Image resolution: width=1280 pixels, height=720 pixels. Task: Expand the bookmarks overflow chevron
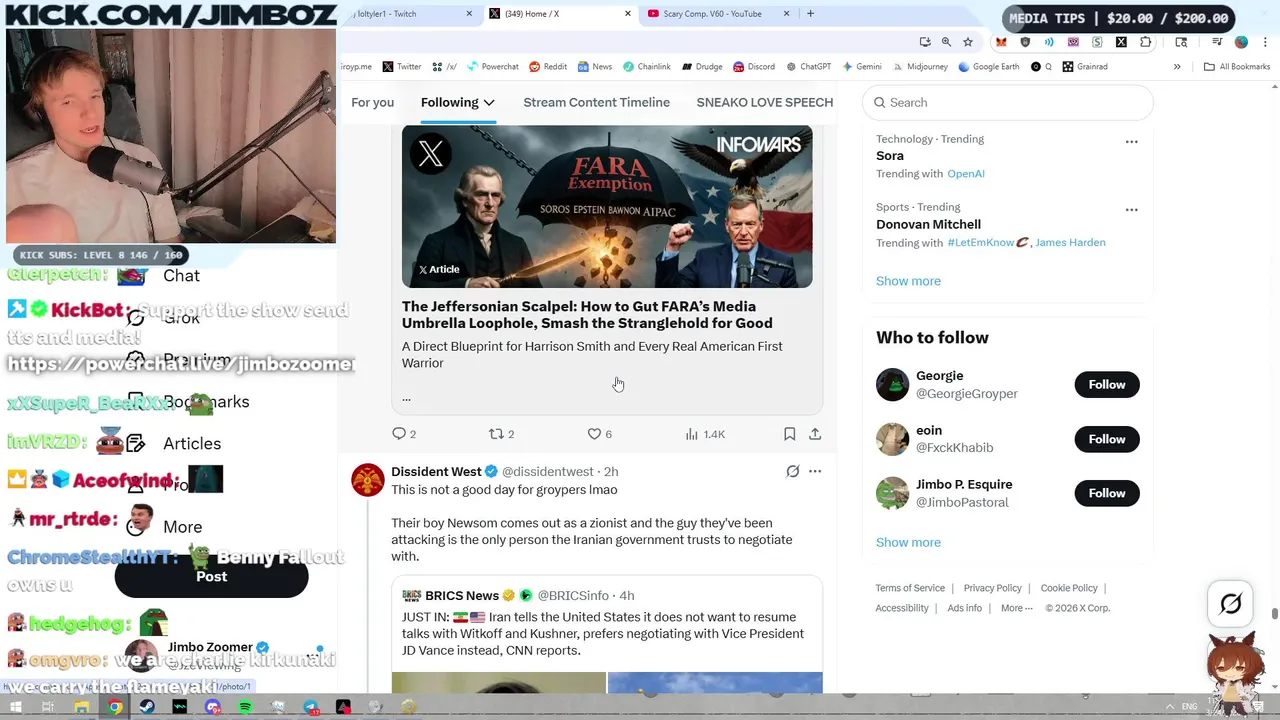click(1177, 67)
